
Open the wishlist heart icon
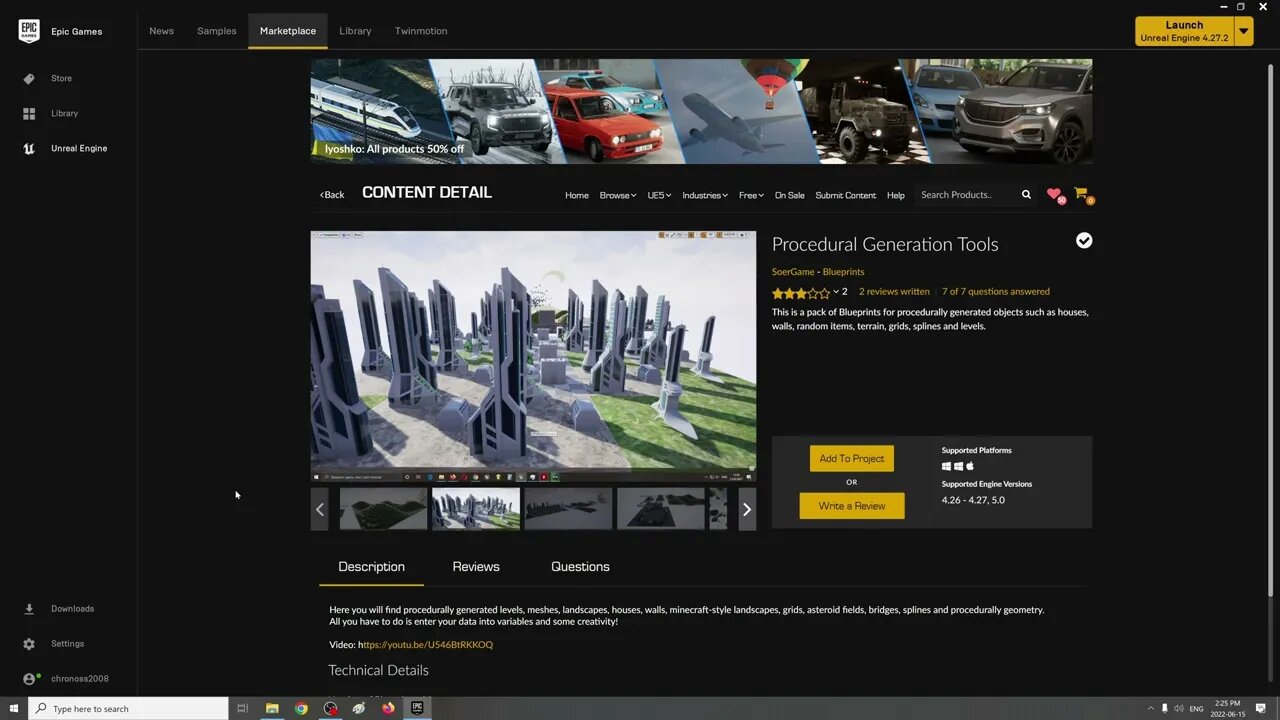click(x=1054, y=194)
